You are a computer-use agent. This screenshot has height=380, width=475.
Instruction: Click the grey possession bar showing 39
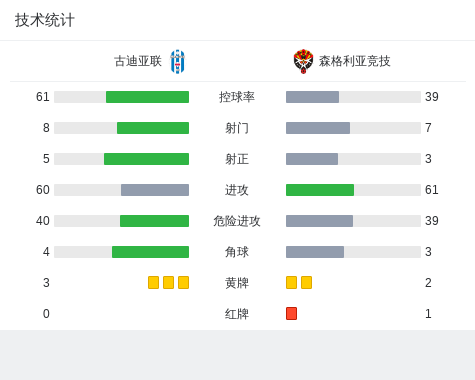coord(312,97)
